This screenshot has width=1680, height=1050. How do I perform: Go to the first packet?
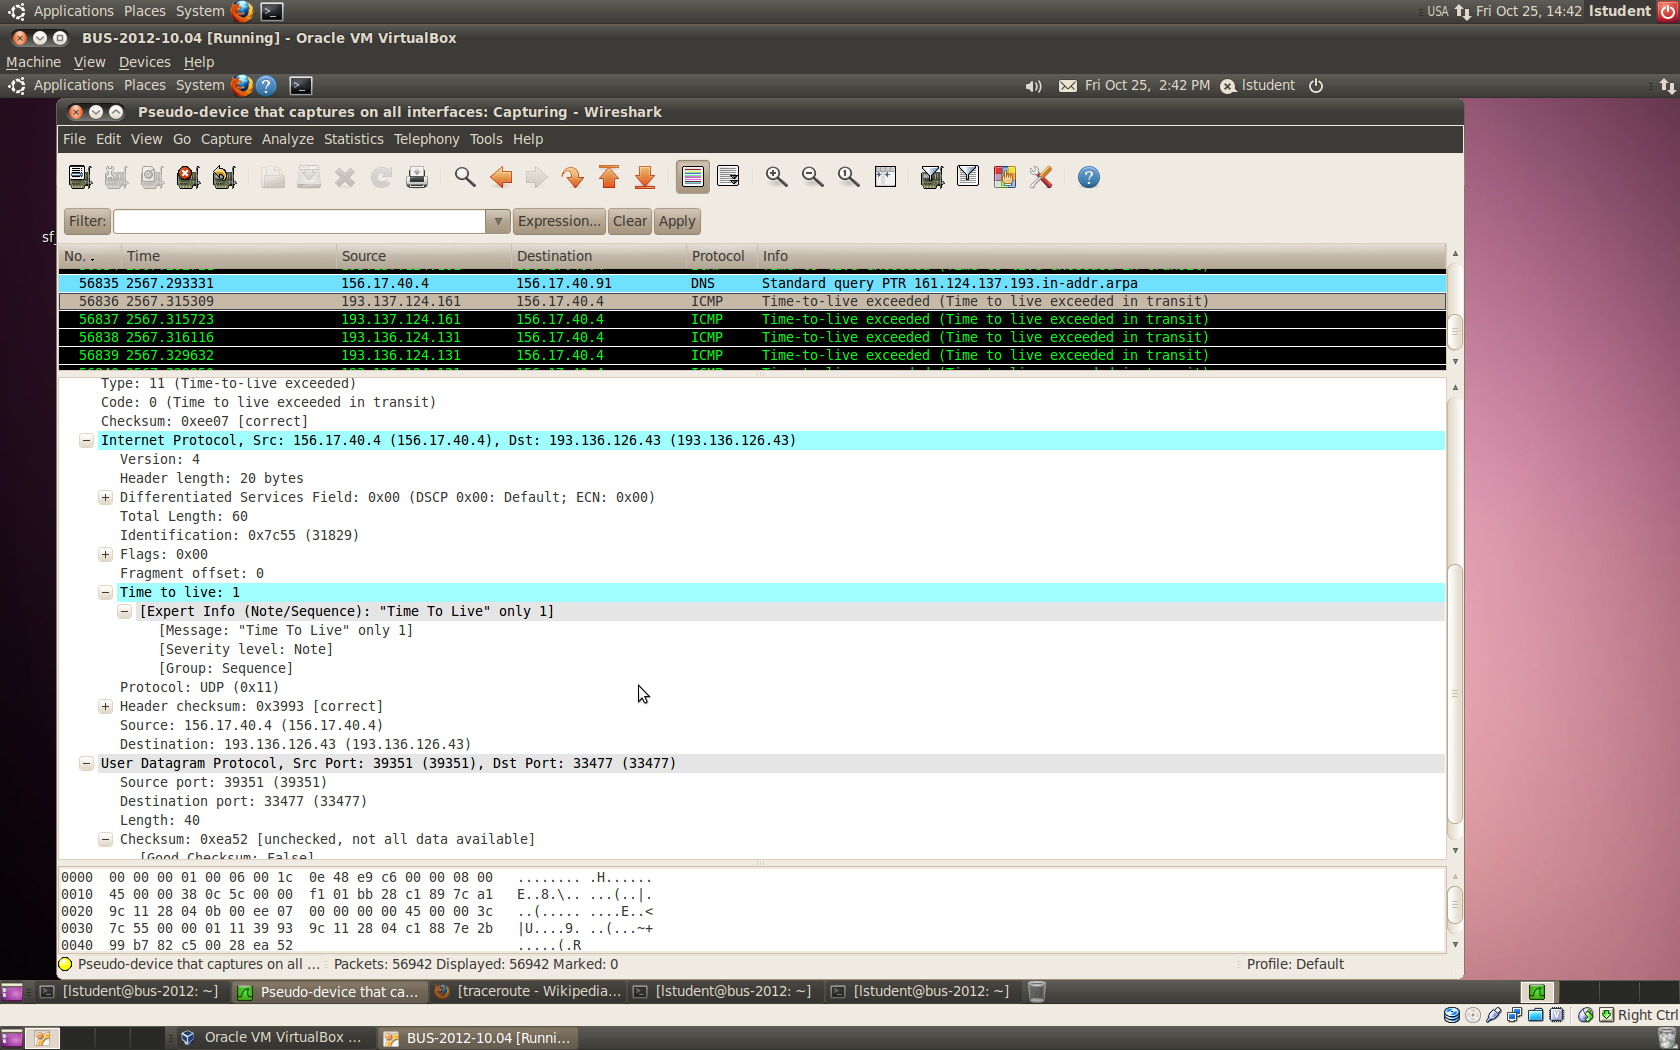coord(609,177)
